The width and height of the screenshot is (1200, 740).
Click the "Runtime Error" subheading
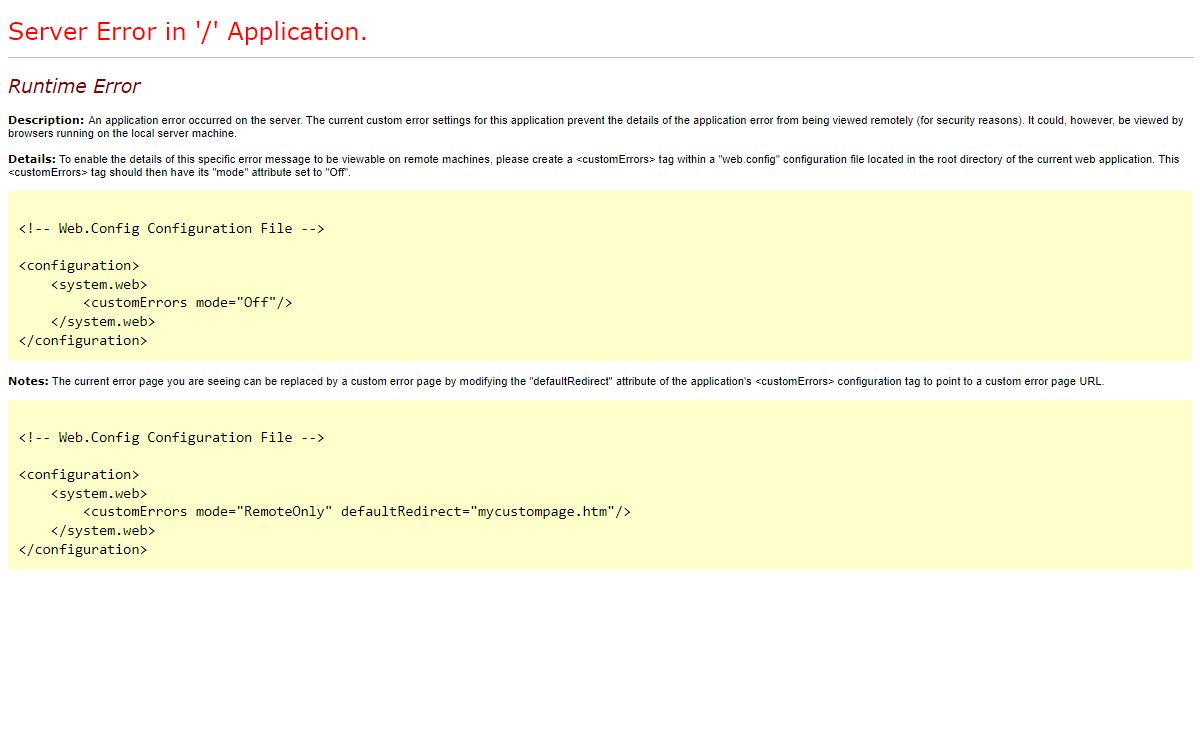pos(74,86)
